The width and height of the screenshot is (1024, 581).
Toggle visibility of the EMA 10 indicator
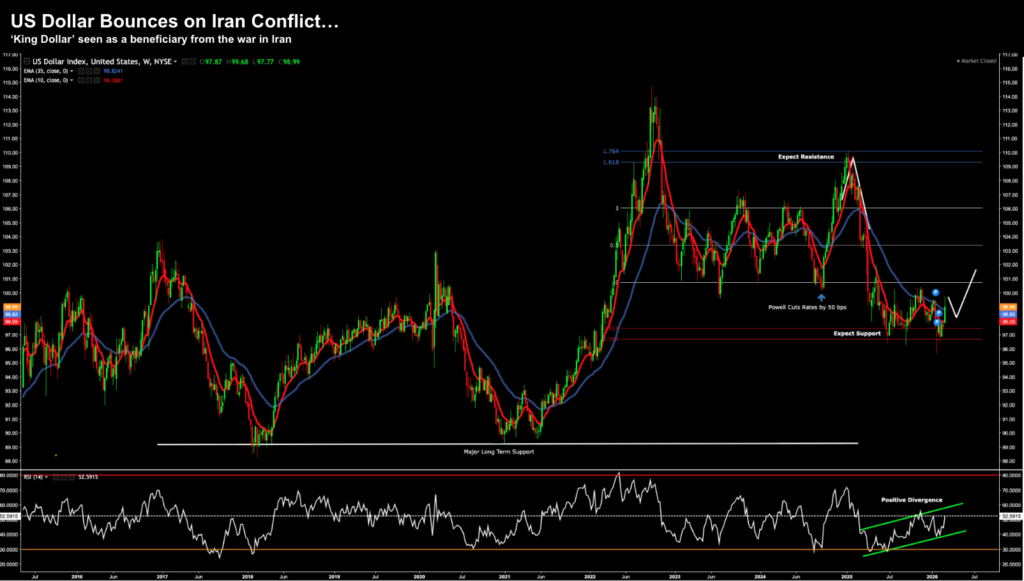[83, 80]
